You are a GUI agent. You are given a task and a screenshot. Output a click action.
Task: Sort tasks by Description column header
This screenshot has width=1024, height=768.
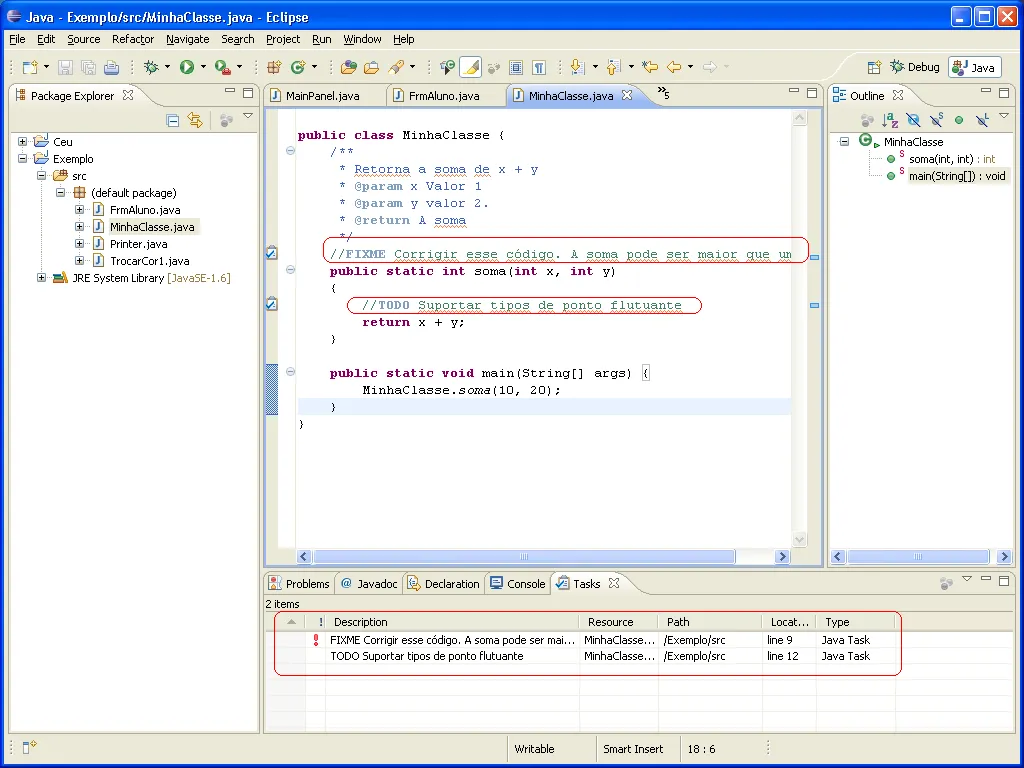(360, 622)
